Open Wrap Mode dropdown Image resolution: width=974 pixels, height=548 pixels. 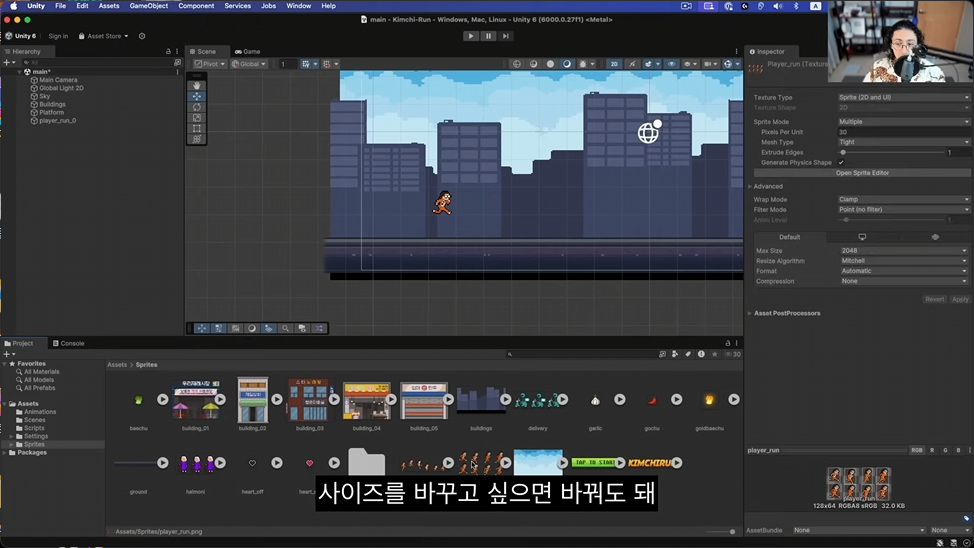pyautogui.click(x=903, y=199)
